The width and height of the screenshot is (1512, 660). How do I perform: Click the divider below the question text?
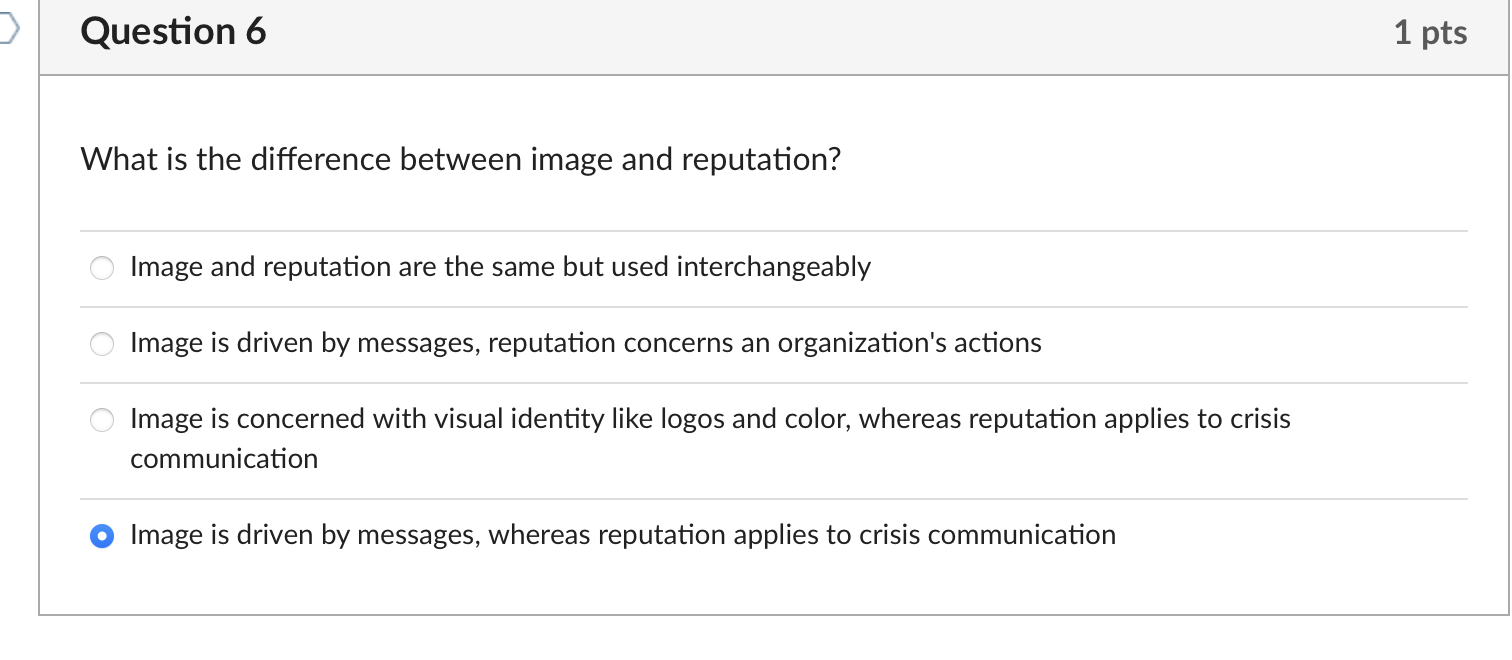(x=770, y=229)
